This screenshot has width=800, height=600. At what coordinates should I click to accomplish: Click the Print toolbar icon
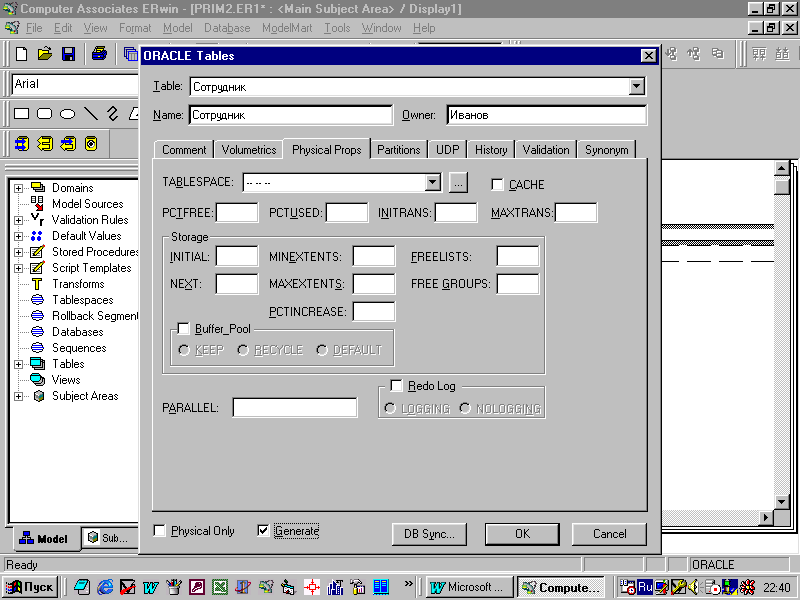pos(99,54)
